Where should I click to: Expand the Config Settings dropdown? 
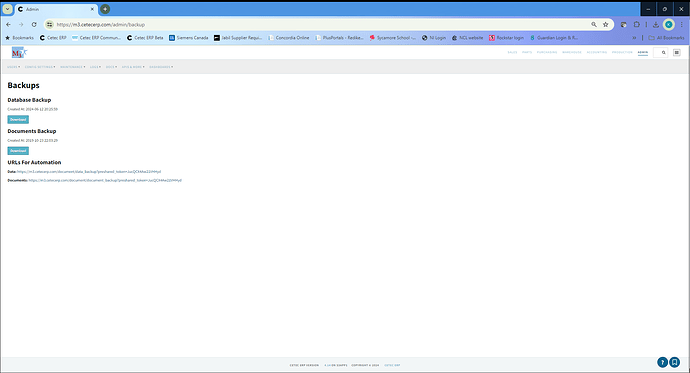(x=40, y=67)
